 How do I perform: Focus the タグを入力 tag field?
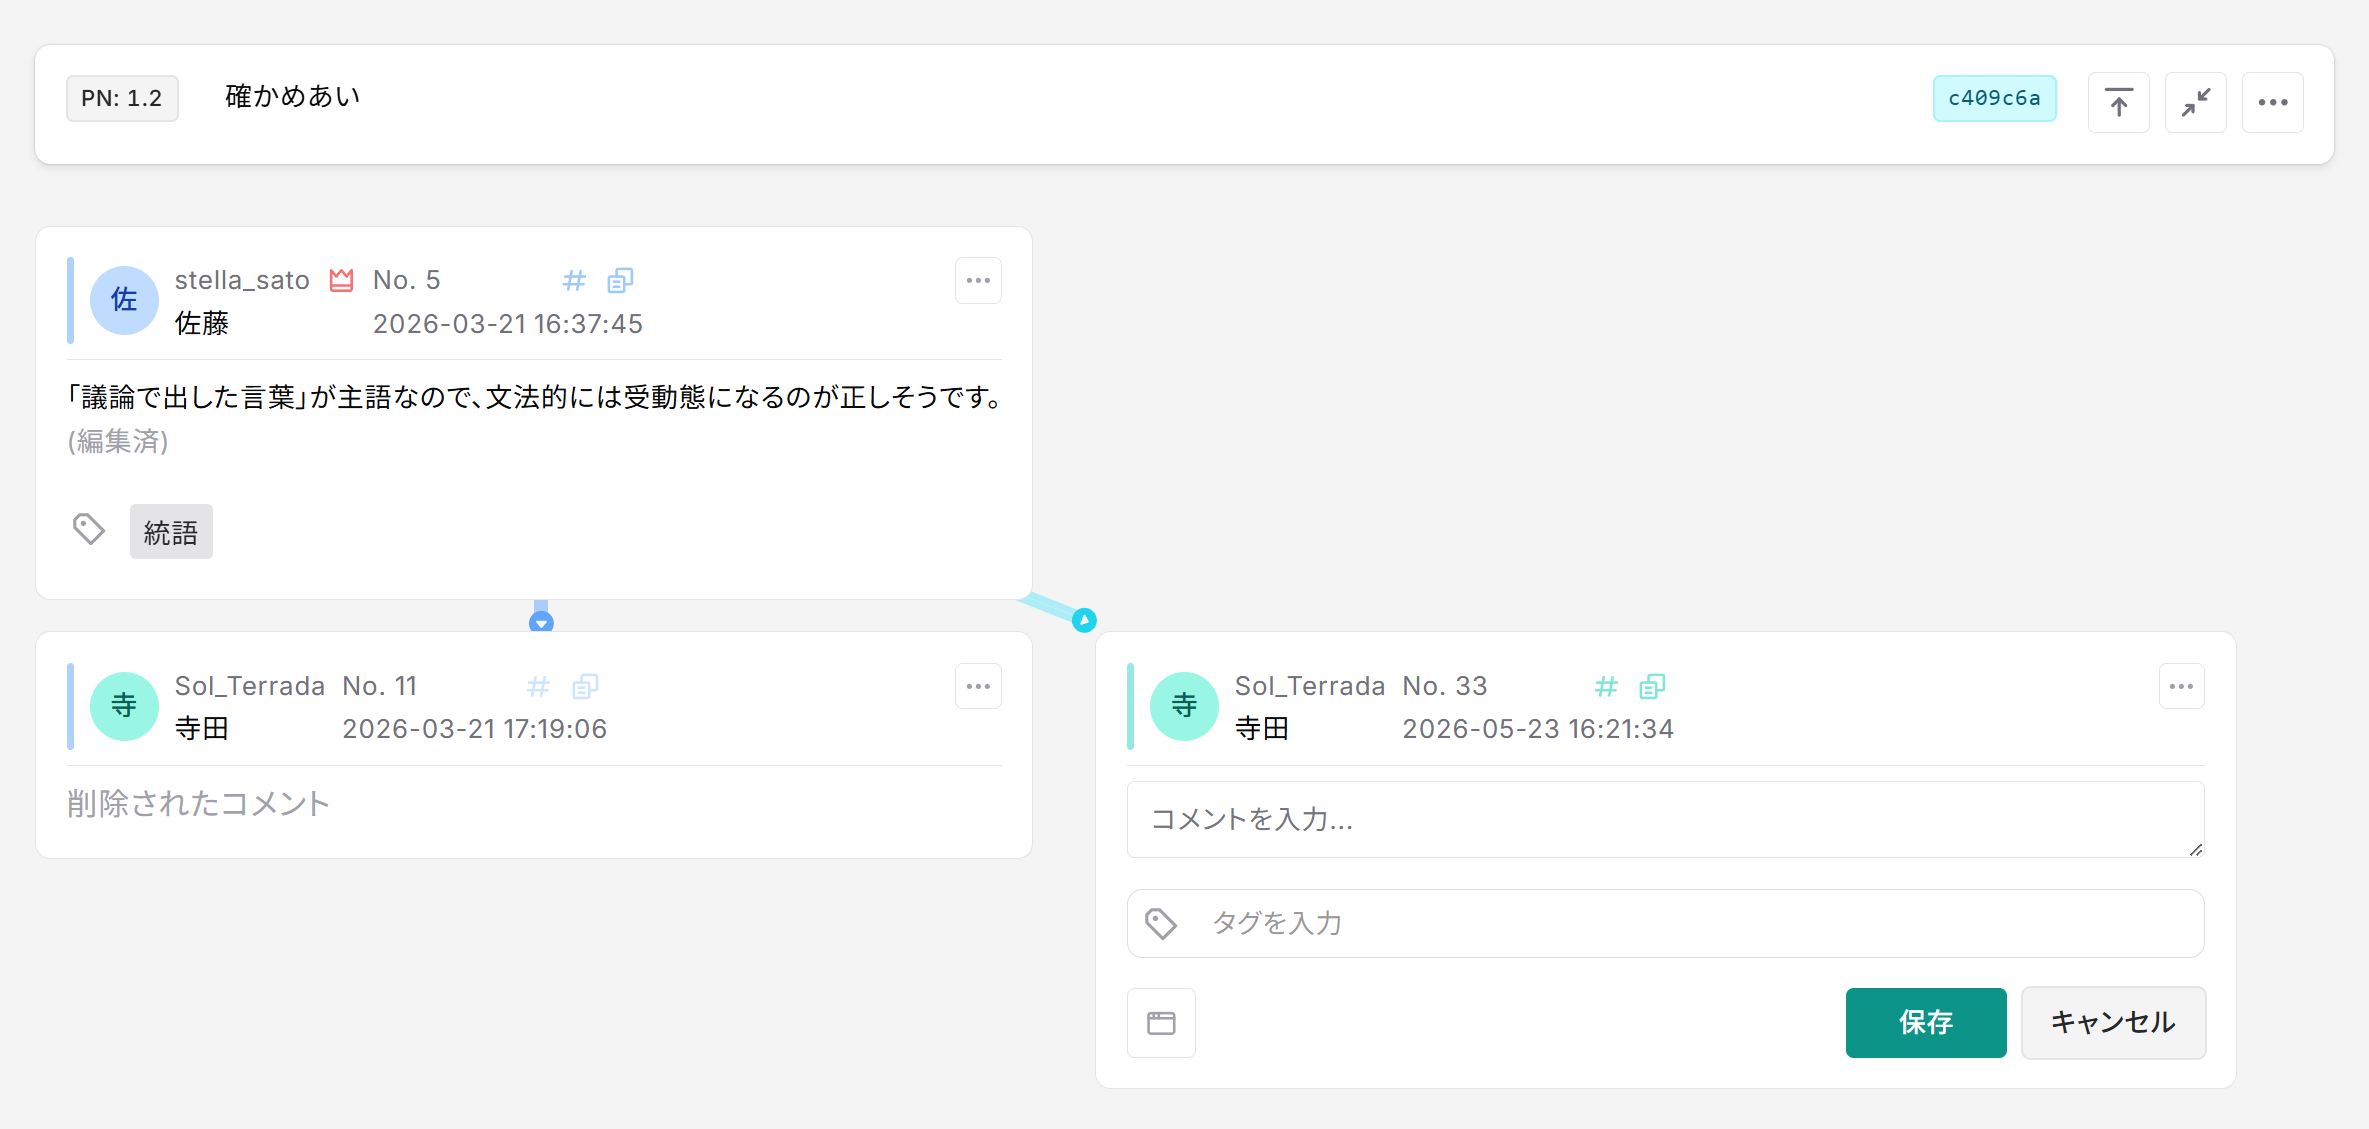pyautogui.click(x=1665, y=923)
